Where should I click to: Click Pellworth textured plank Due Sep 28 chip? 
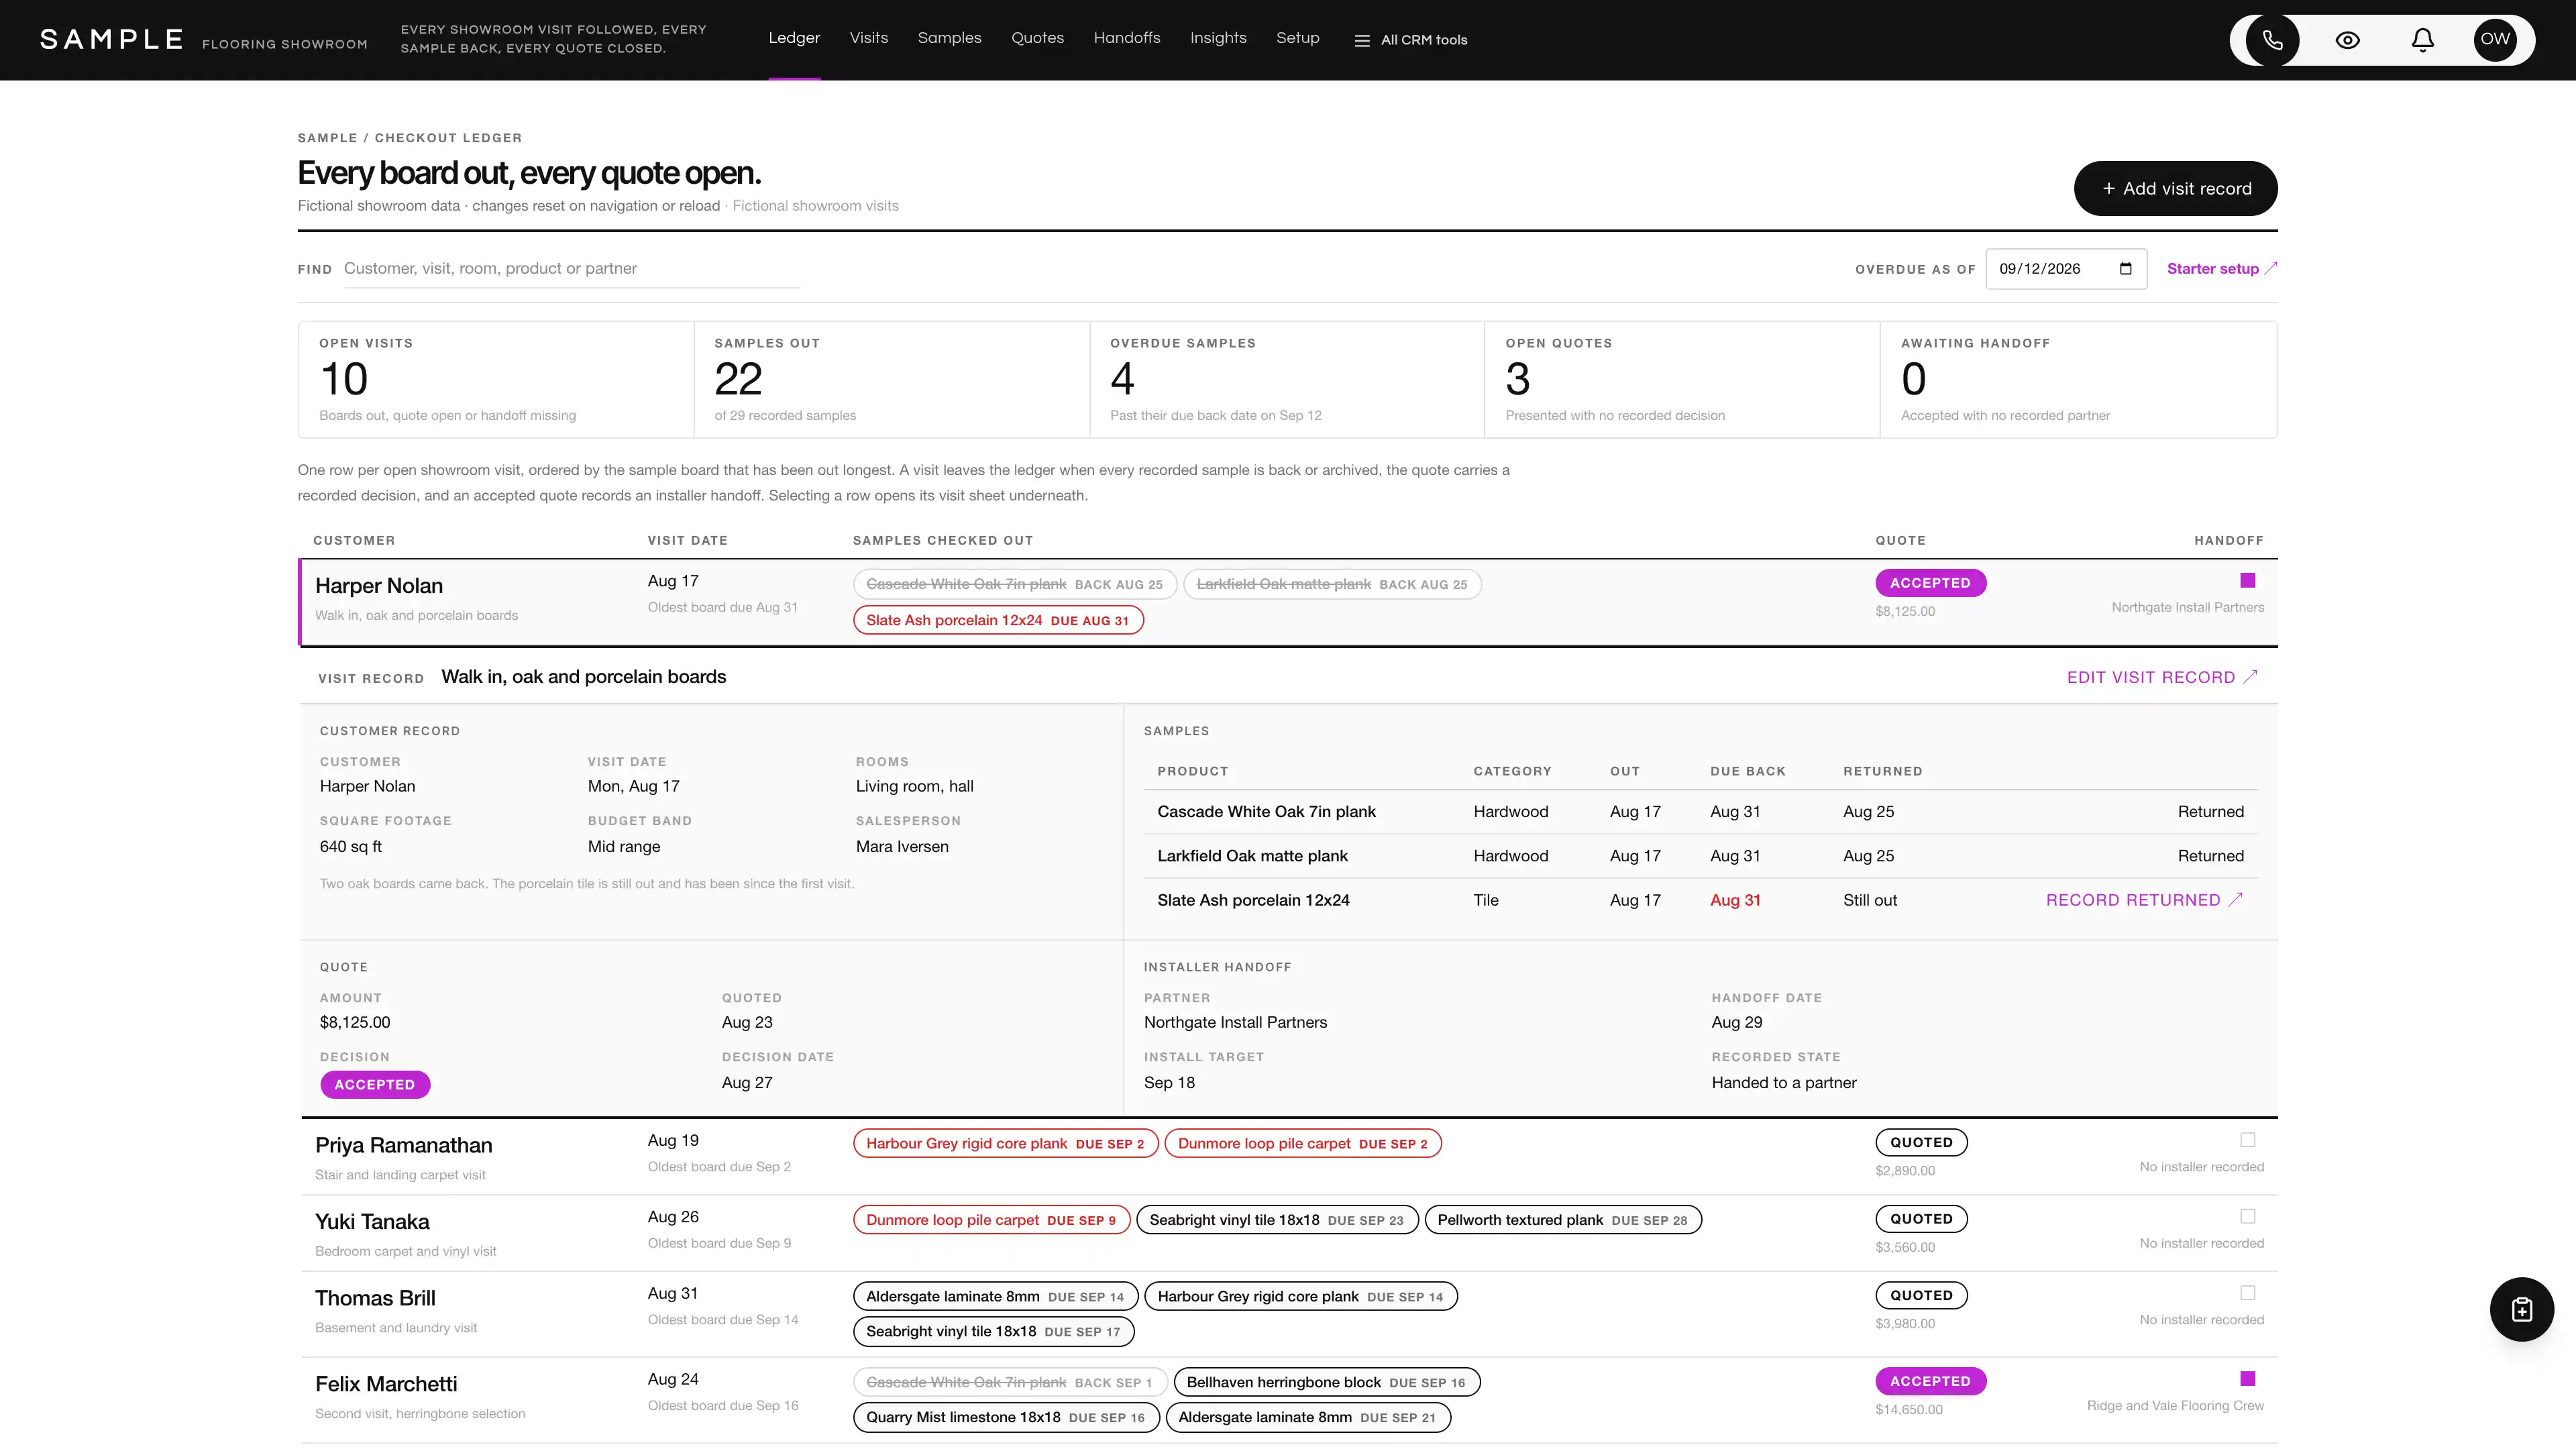tap(1562, 1220)
